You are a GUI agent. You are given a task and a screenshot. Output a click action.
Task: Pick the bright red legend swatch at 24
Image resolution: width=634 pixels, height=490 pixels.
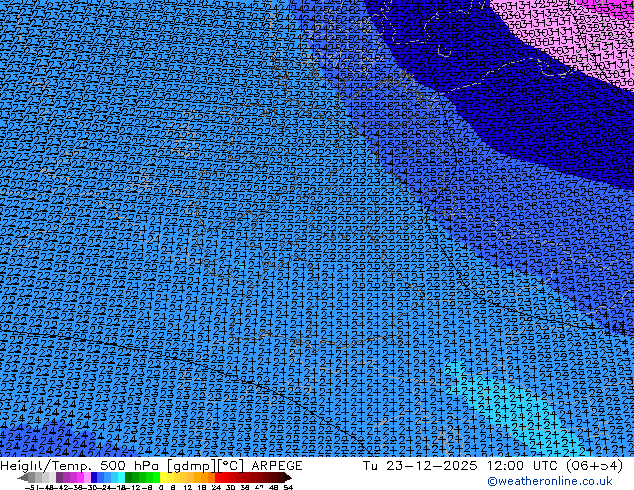(218, 478)
